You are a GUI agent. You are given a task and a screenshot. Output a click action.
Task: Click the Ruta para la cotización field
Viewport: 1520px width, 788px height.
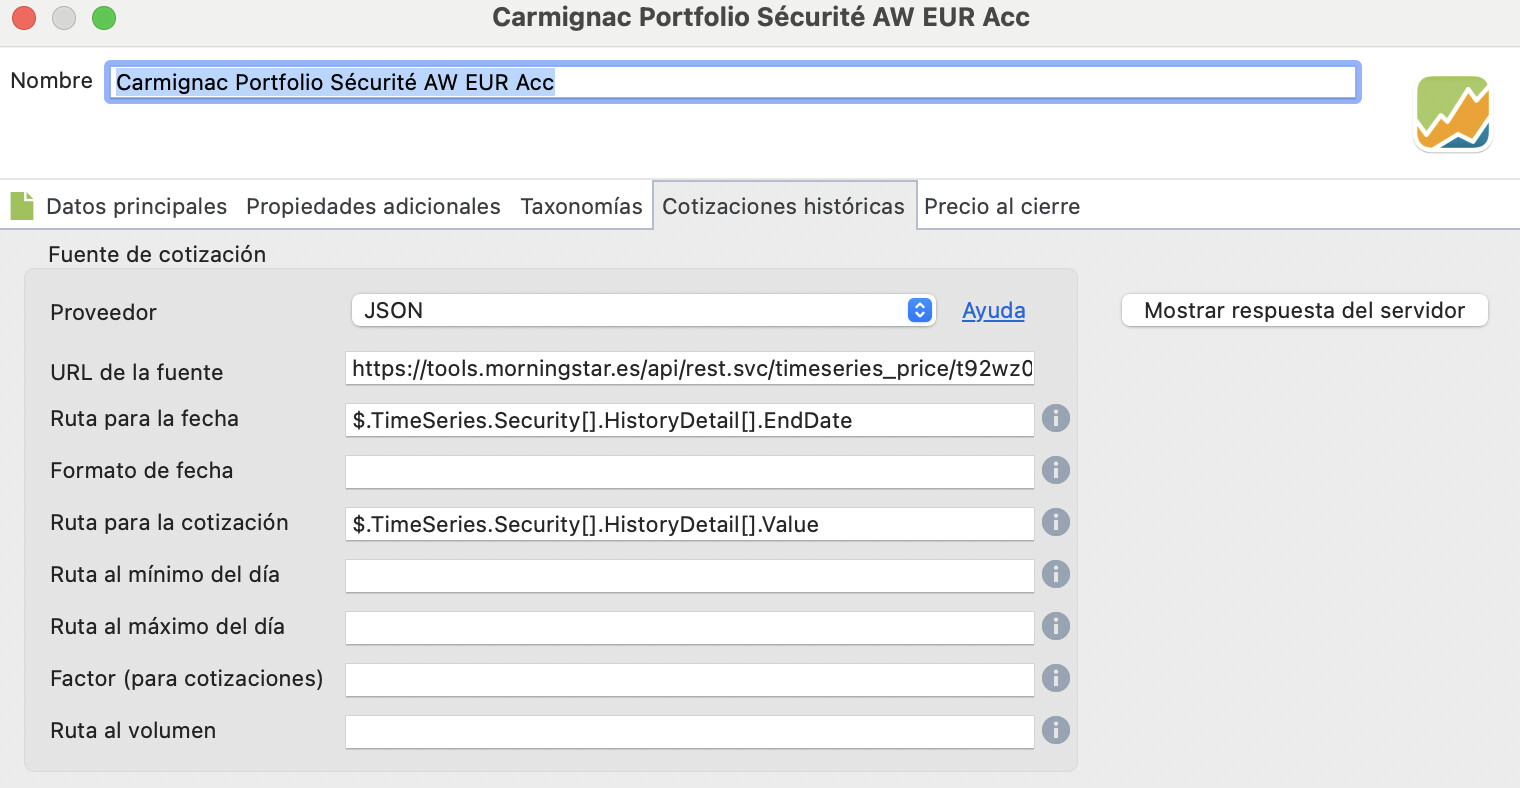click(689, 524)
